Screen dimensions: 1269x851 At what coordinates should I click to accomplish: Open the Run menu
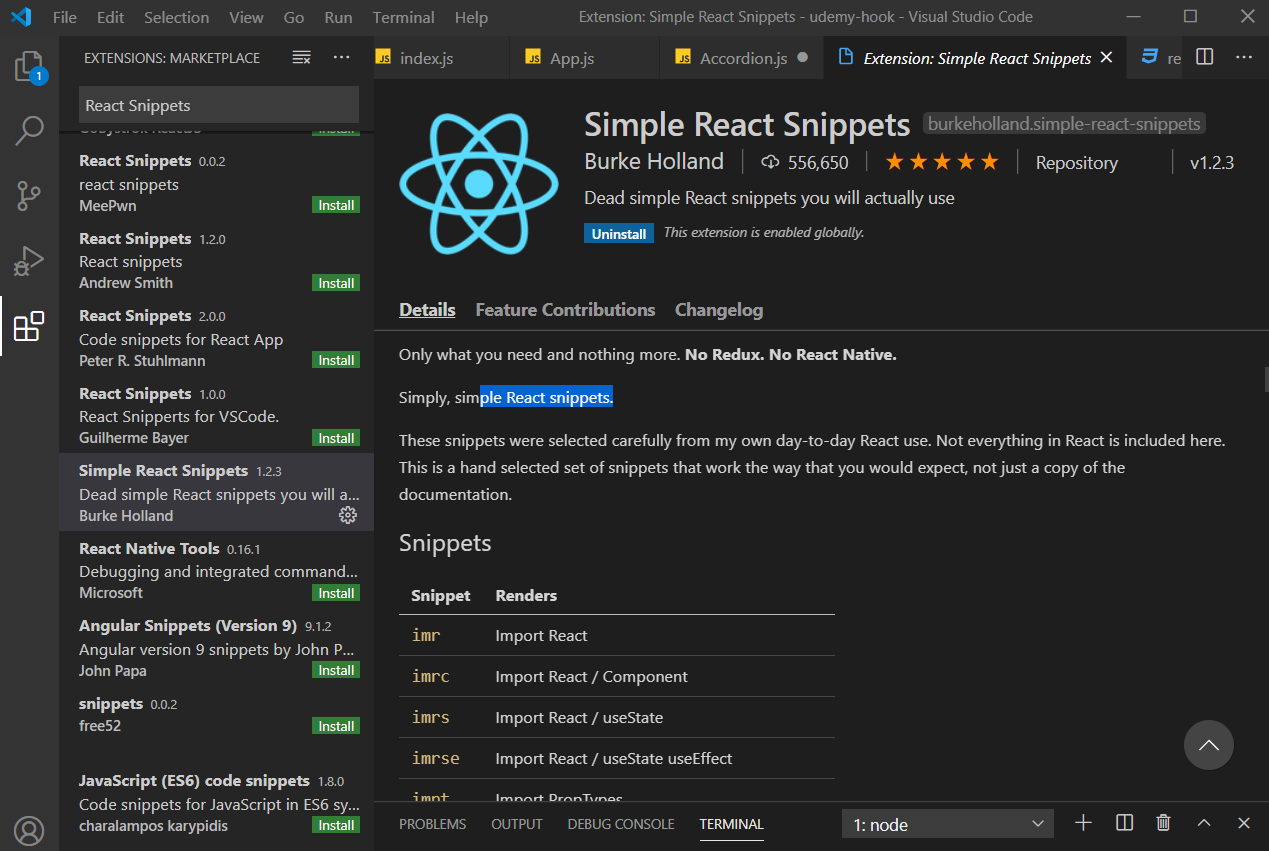[338, 17]
